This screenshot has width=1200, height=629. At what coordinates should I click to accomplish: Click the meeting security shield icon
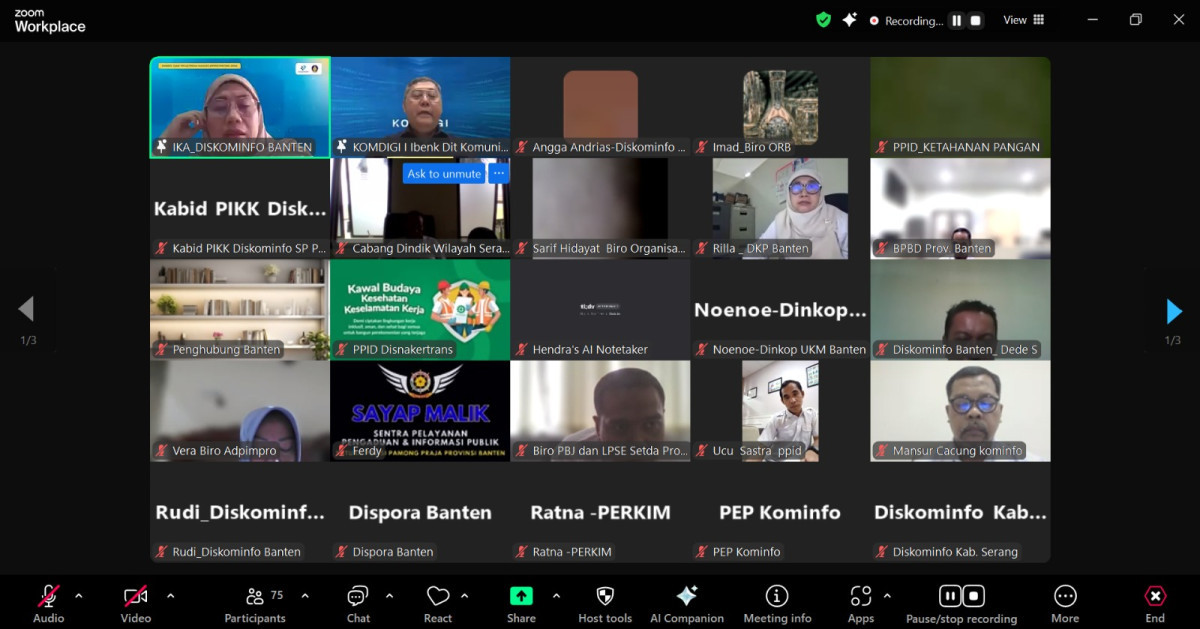[823, 19]
